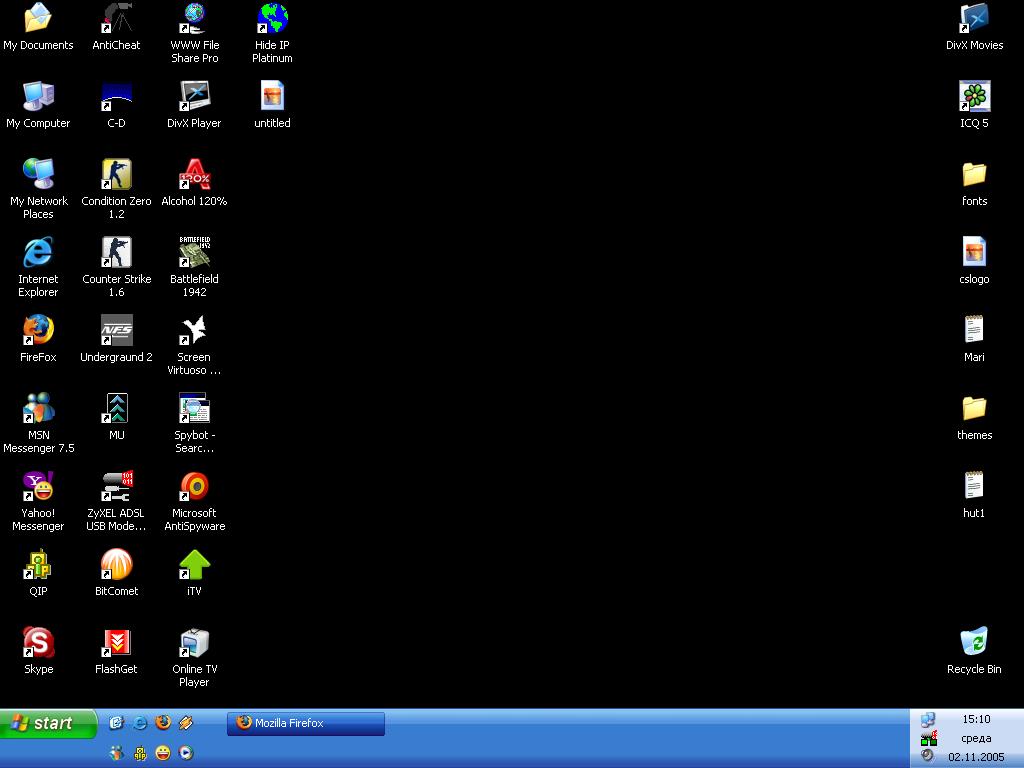Viewport: 1024px width, 768px height.
Task: Open volume speaker tray icon
Action: point(927,756)
